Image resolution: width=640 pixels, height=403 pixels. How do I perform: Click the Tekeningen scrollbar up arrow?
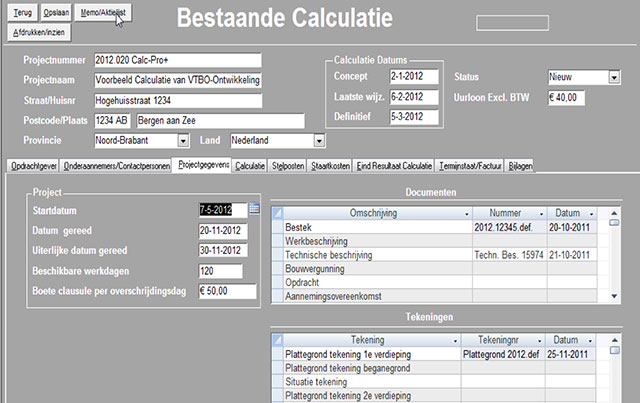[614, 340]
